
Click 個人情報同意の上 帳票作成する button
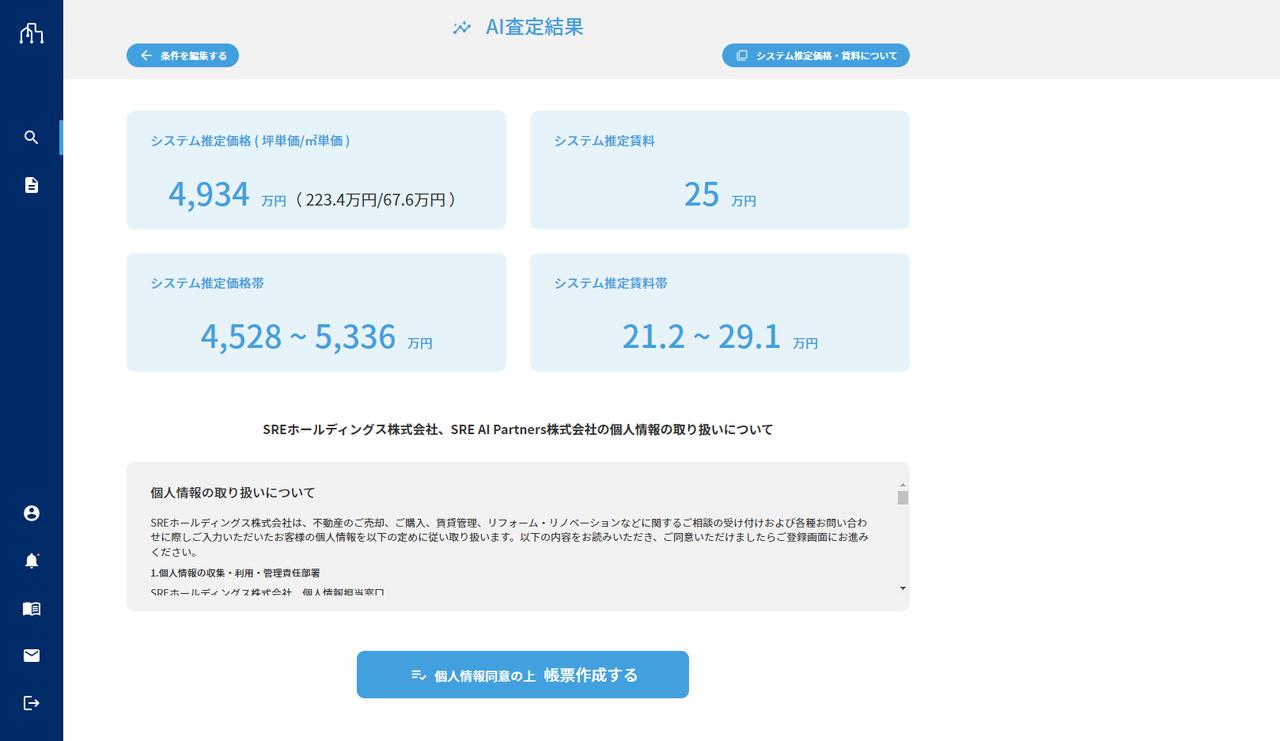(522, 675)
